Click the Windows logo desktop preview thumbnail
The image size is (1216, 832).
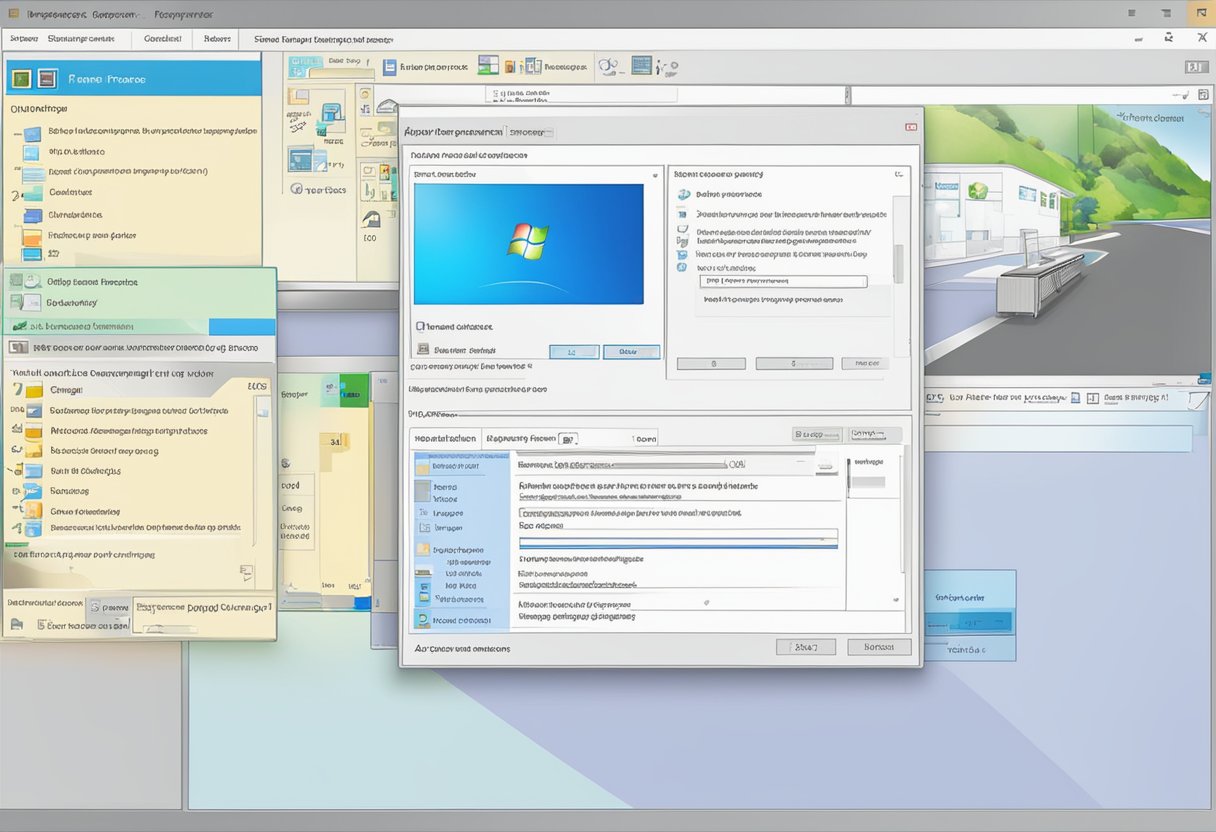click(528, 243)
